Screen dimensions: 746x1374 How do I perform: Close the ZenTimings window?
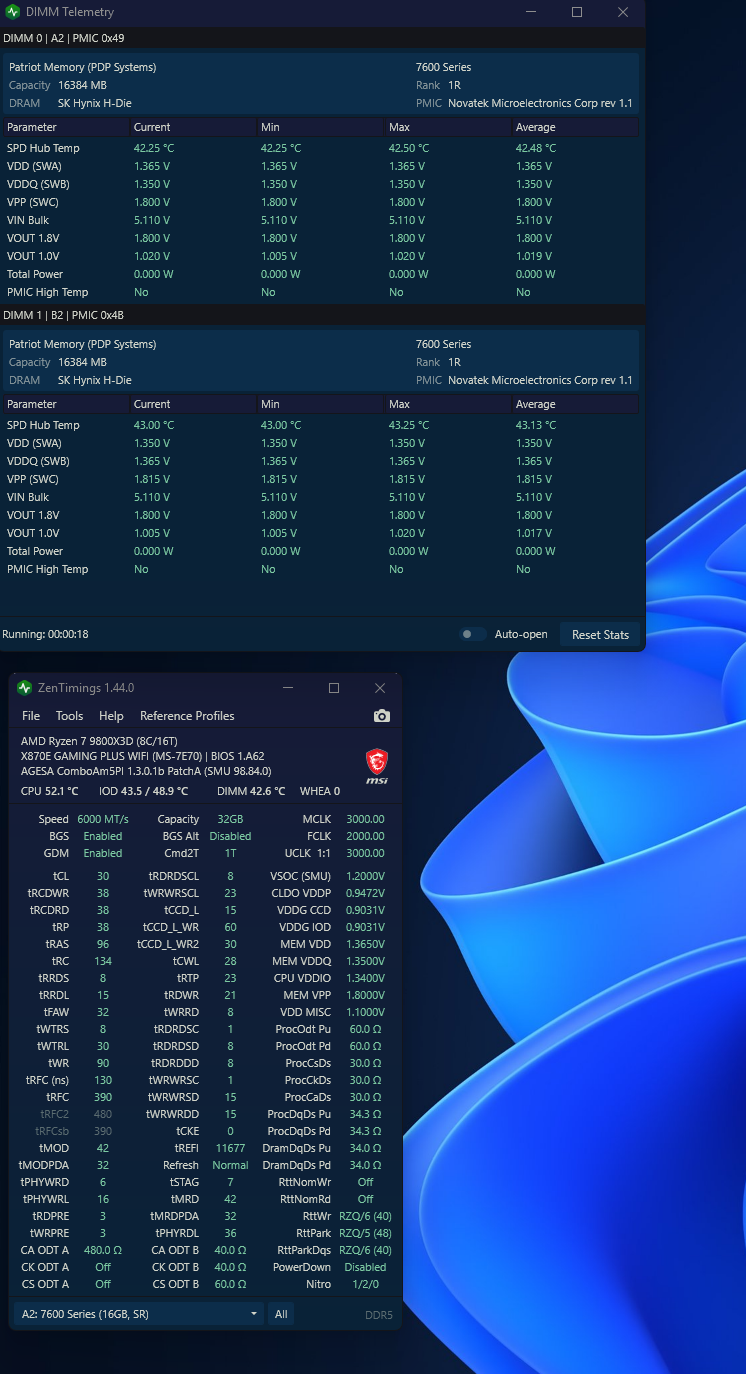click(x=380, y=688)
